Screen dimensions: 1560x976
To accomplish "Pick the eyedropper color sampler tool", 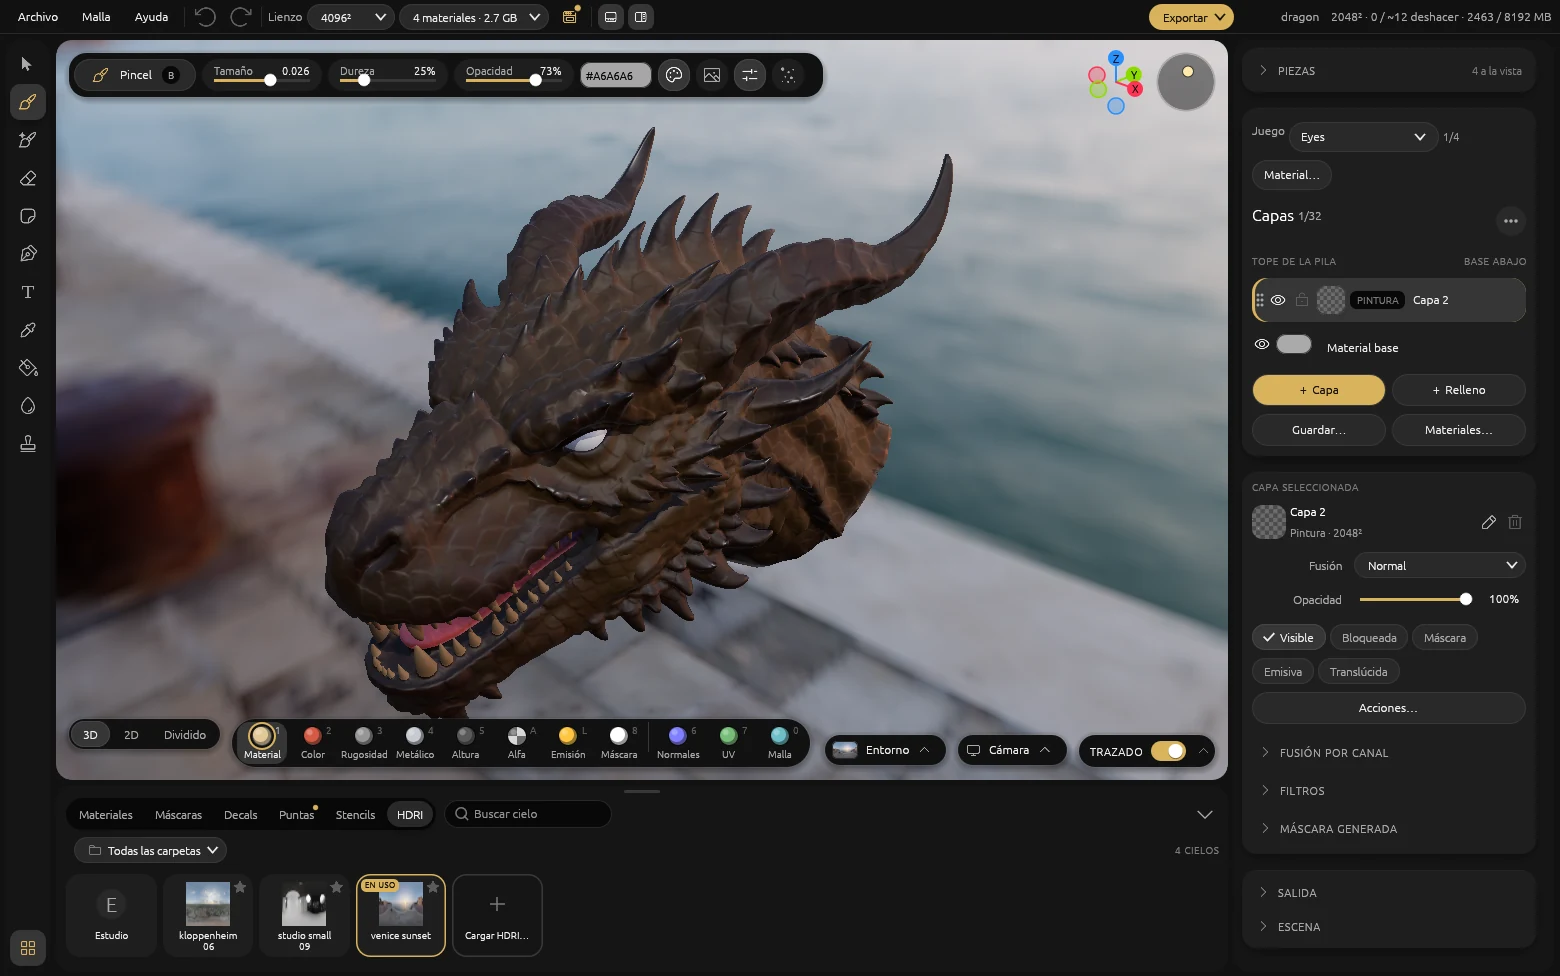I will tap(27, 330).
